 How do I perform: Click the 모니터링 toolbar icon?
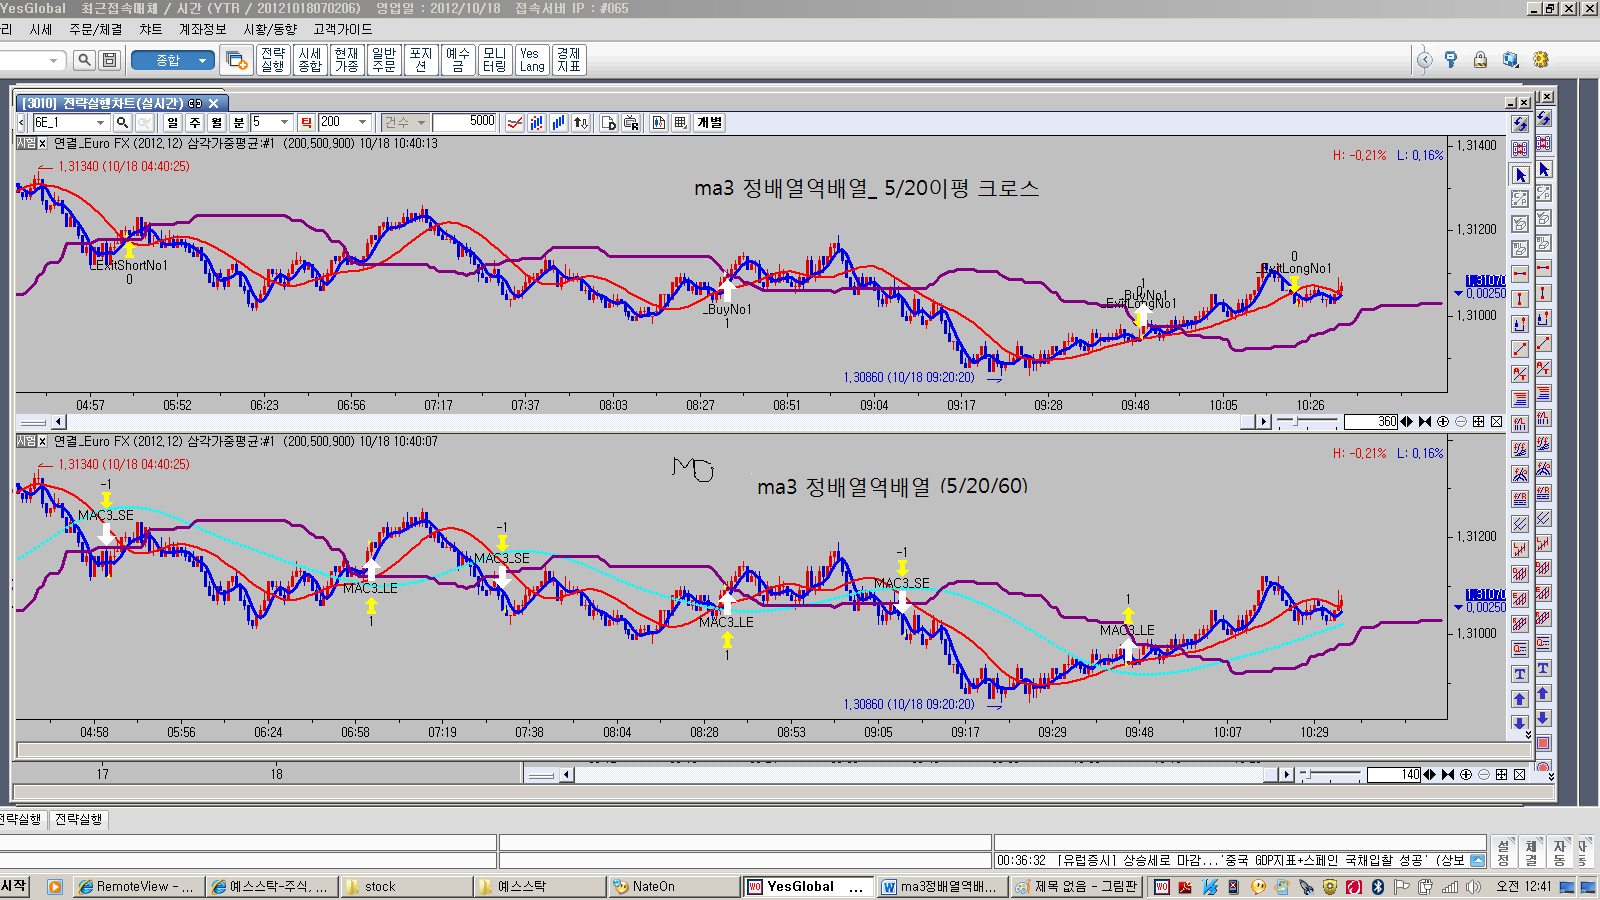[494, 60]
